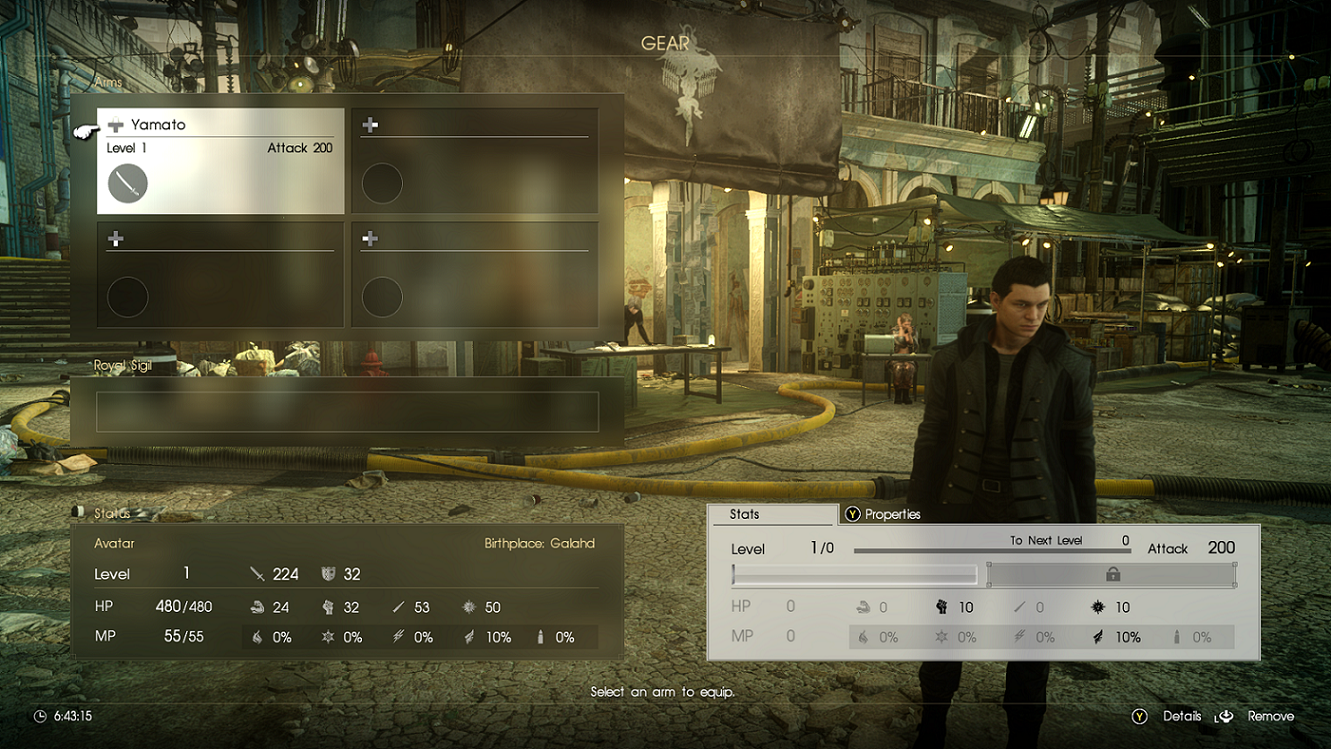Click the Level 1 text in the Yamato slot
The height and width of the screenshot is (749, 1331).
click(127, 148)
